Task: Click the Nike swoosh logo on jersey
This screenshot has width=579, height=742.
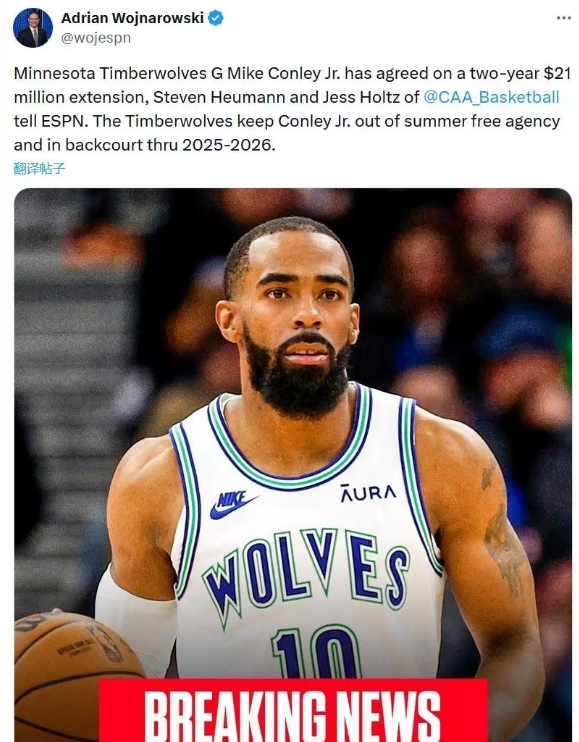Action: coord(233,505)
